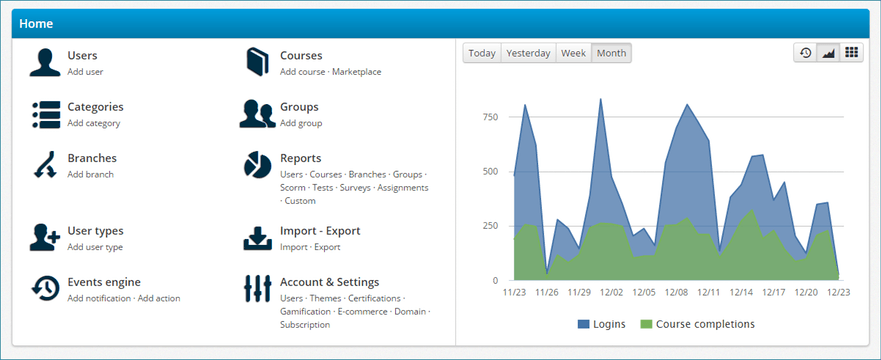Click the Branches fork icon
The image size is (881, 360).
click(45, 165)
